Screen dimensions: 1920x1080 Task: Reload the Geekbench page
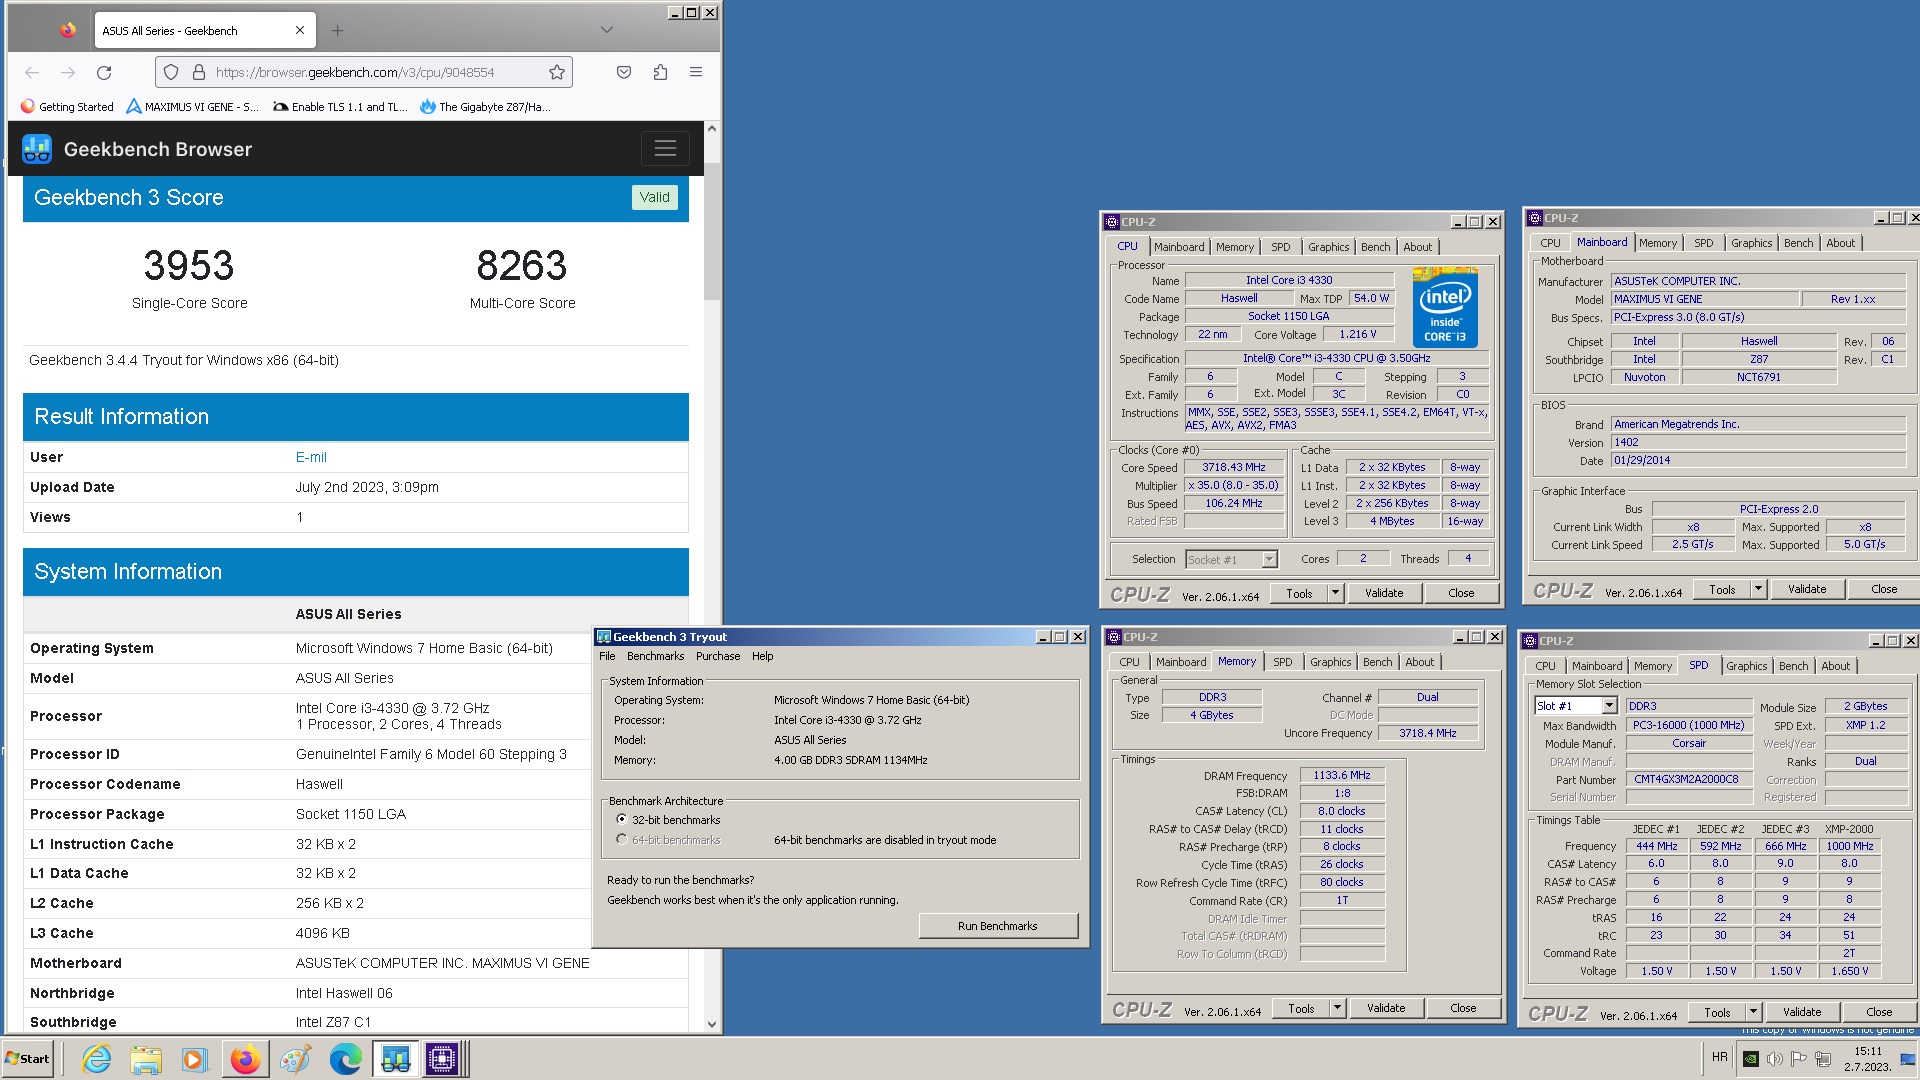[x=104, y=72]
